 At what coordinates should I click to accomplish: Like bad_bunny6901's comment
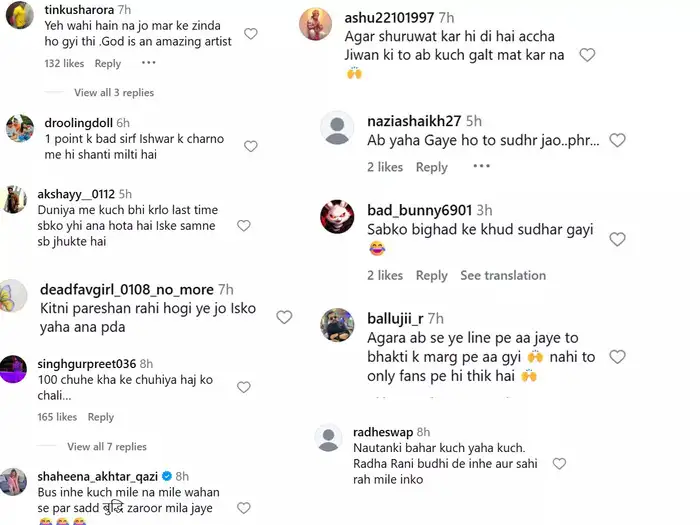point(617,239)
